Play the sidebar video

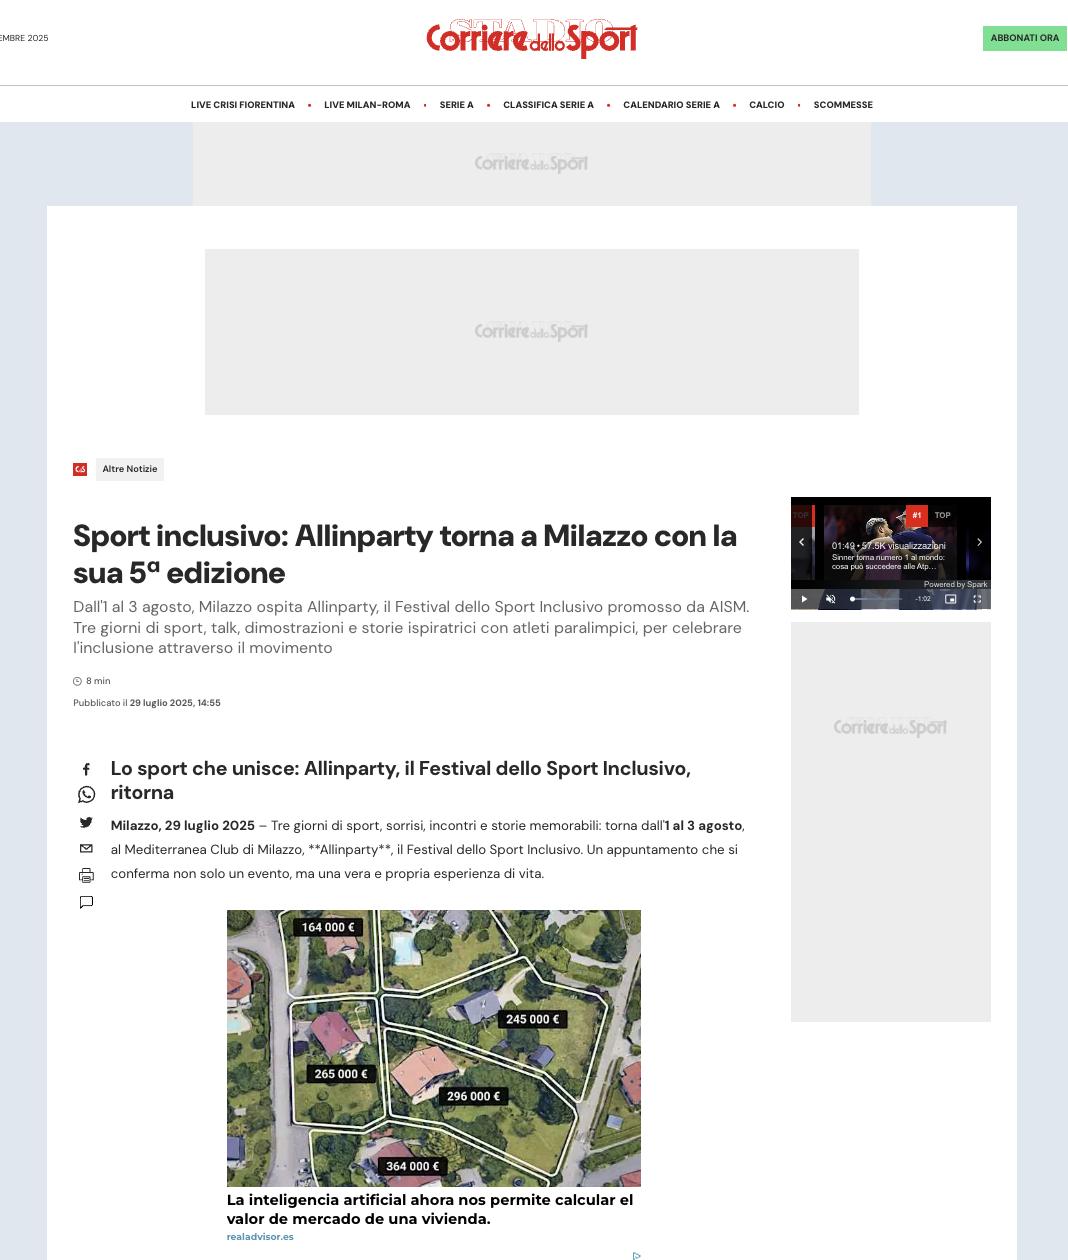point(804,599)
